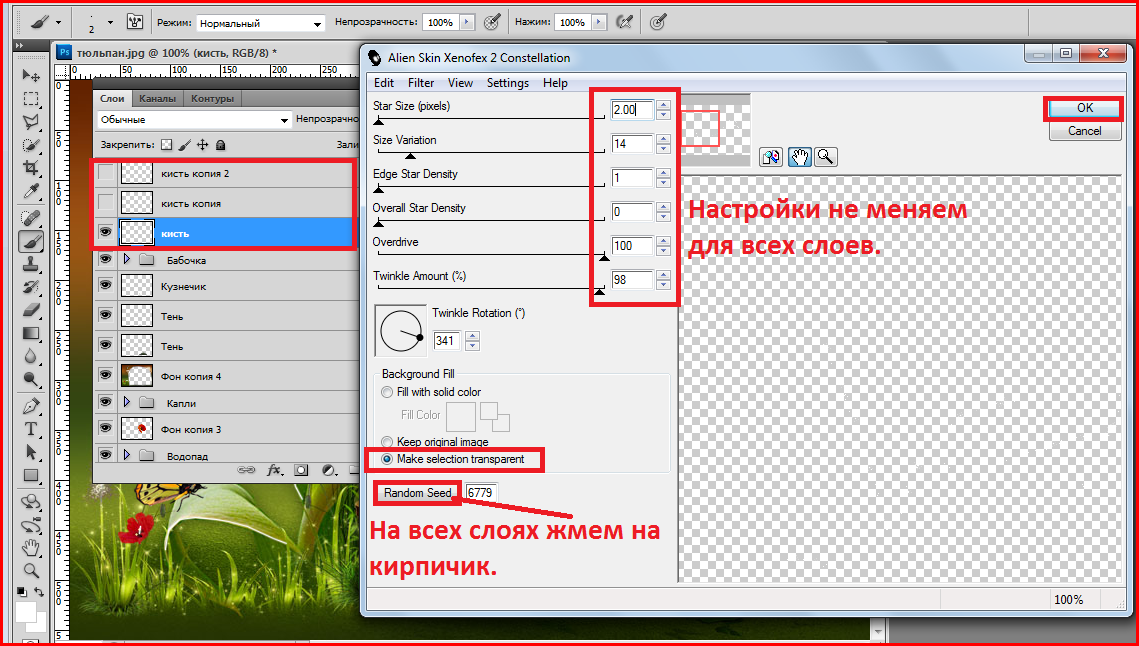
Task: Click the Random Seed button
Action: tap(418, 493)
